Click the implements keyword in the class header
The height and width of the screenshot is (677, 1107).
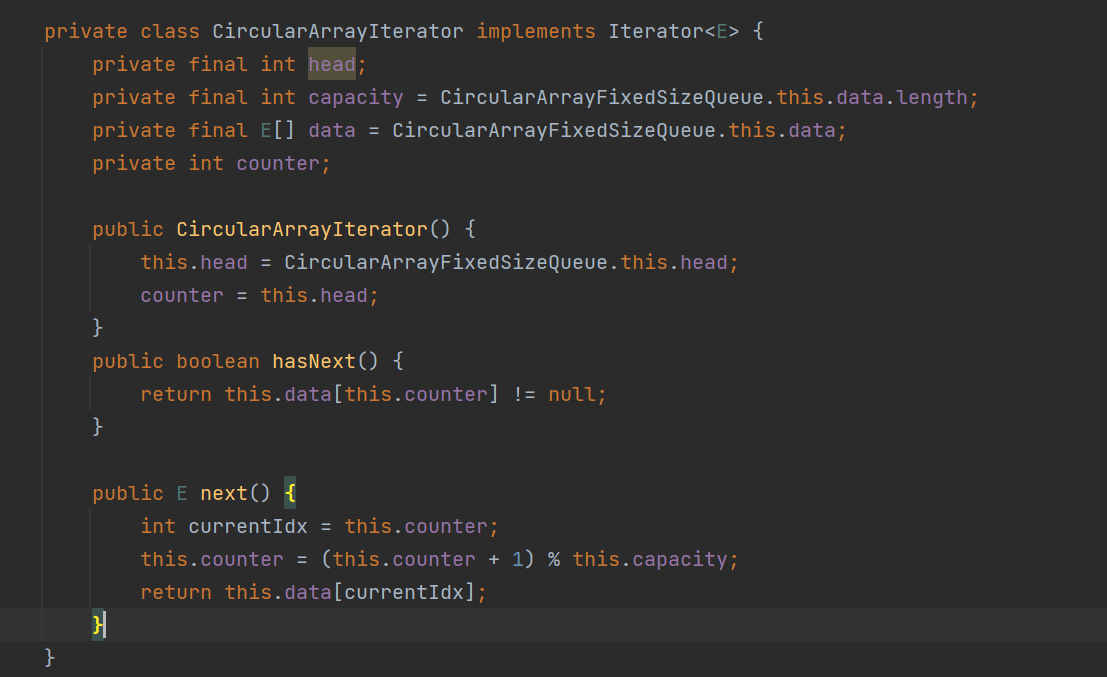click(536, 31)
